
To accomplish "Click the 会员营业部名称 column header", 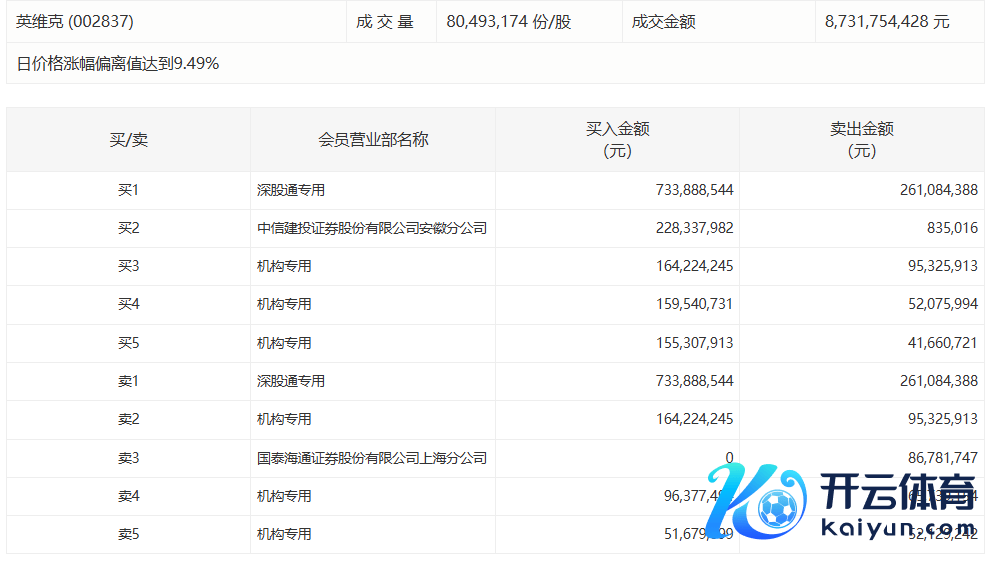I will [373, 140].
